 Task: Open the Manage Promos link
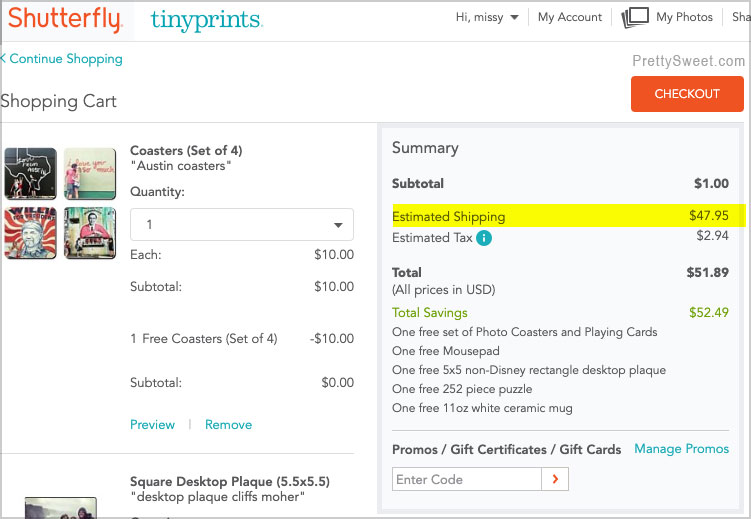point(681,449)
